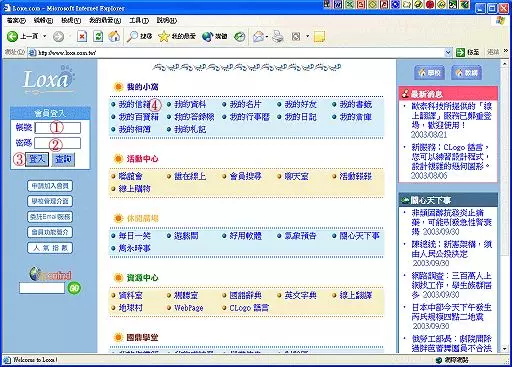Open the 說明(H) Help menu
This screenshot has width=512, height=367.
[167, 21]
